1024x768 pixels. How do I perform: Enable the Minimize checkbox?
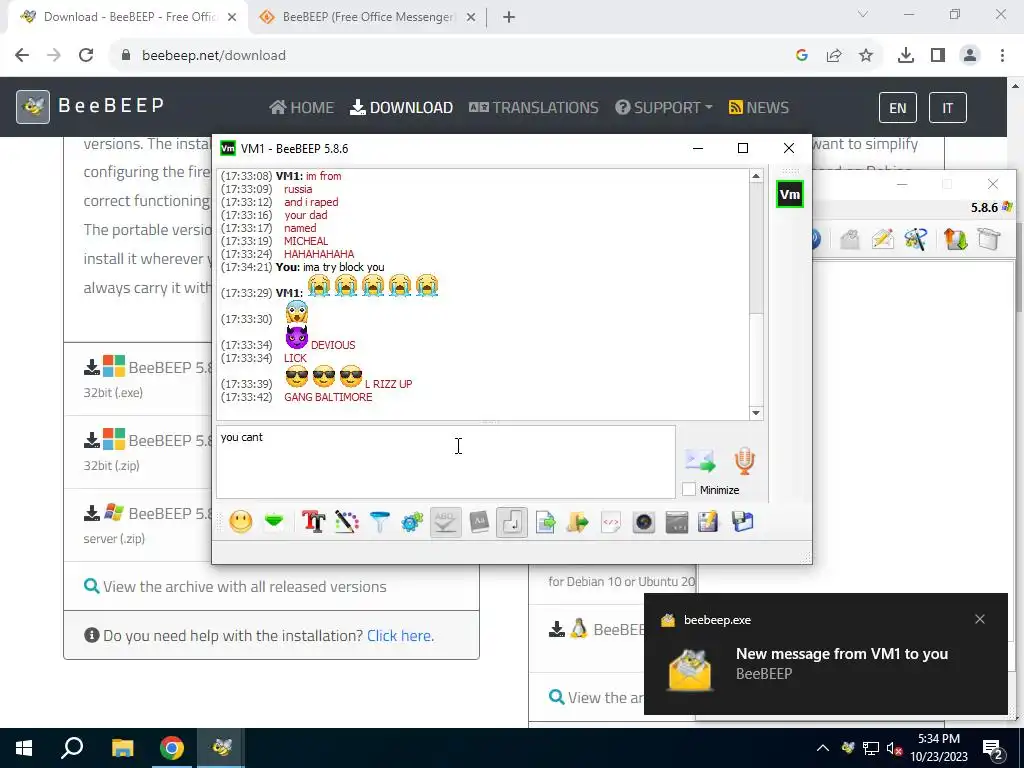[689, 490]
